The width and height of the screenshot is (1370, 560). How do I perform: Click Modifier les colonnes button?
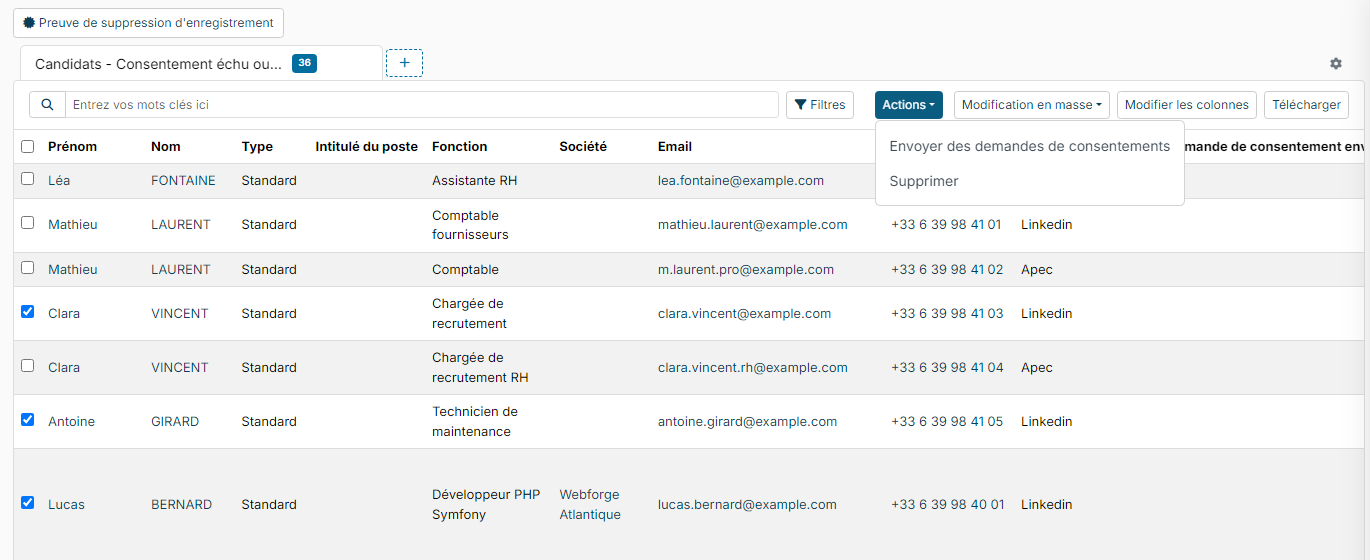pos(1186,105)
